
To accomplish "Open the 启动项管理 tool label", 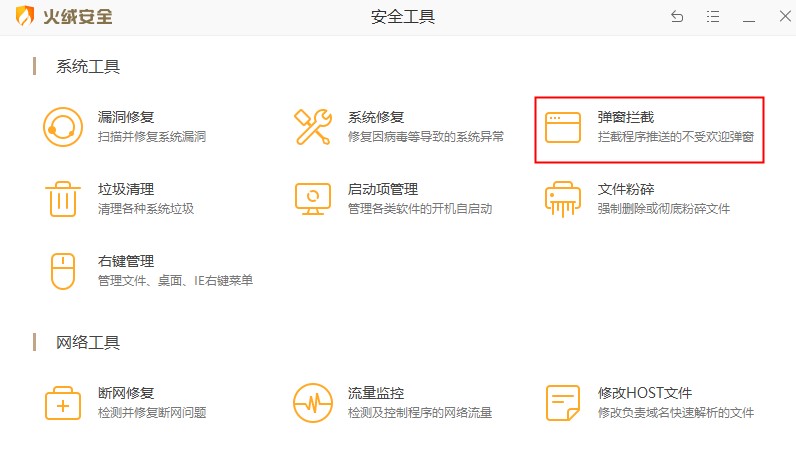I will tap(383, 189).
